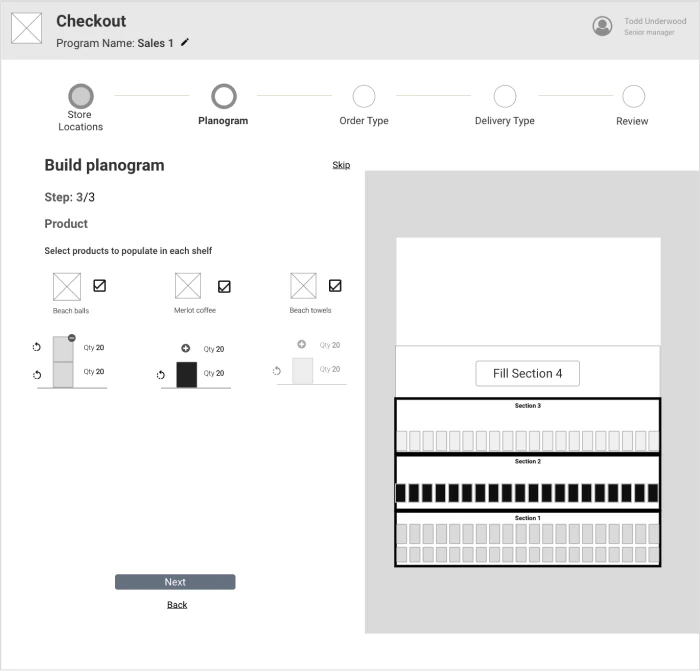Select the Beach towels product thumbnail
Screen dimensions: 700x671
tap(304, 286)
